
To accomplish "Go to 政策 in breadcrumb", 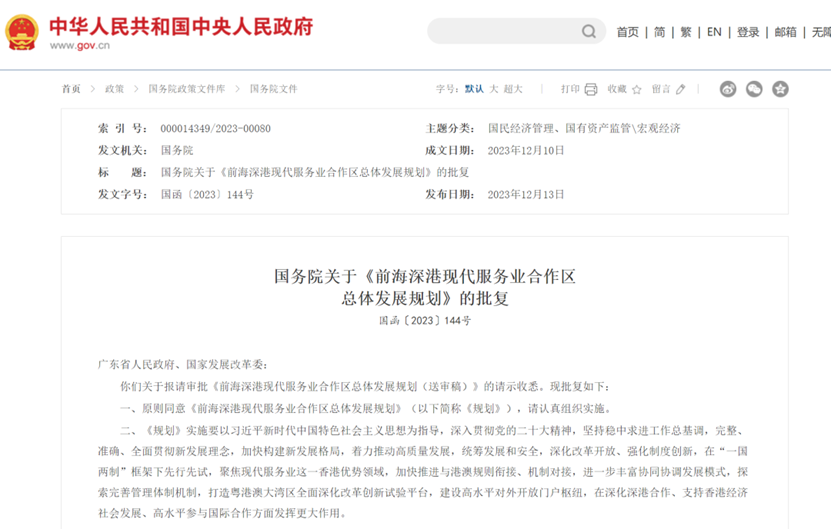I will tap(115, 89).
